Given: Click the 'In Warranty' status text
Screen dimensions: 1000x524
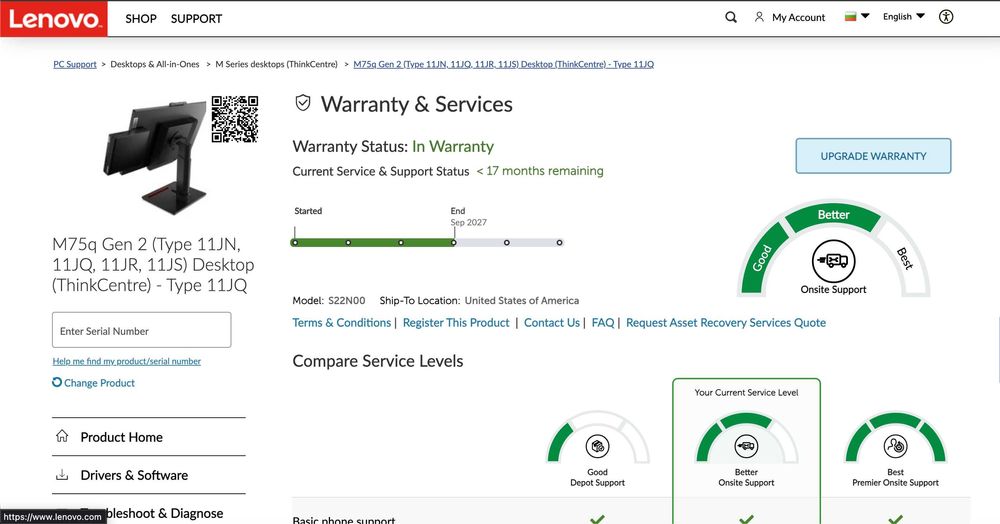Looking at the screenshot, I should point(453,146).
